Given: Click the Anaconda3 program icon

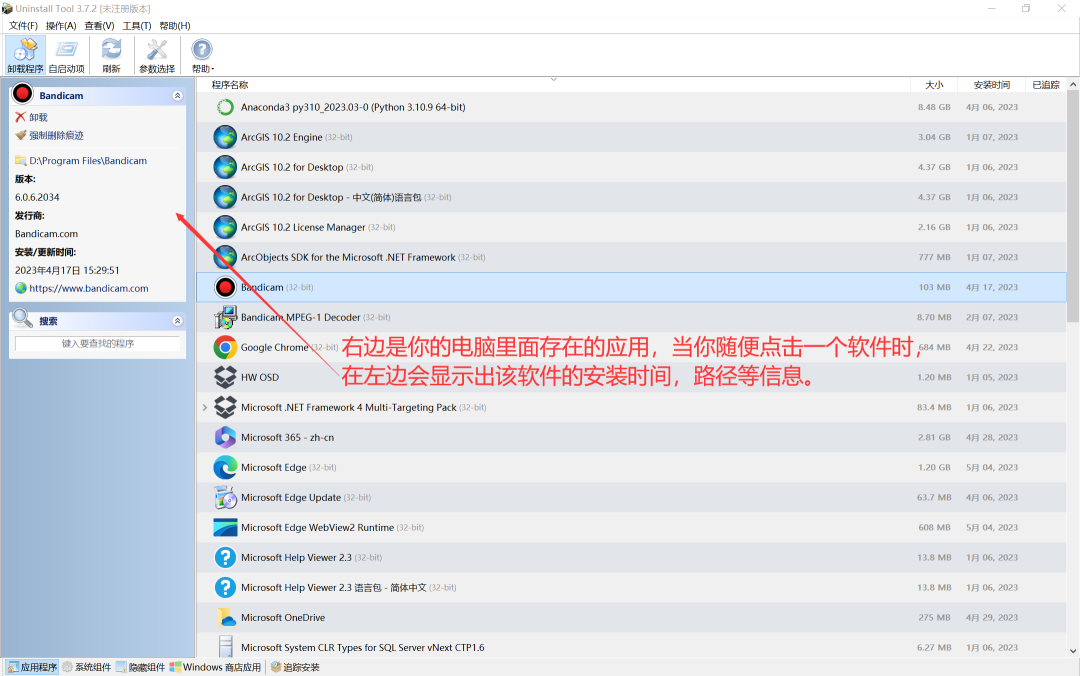Looking at the screenshot, I should (225, 107).
